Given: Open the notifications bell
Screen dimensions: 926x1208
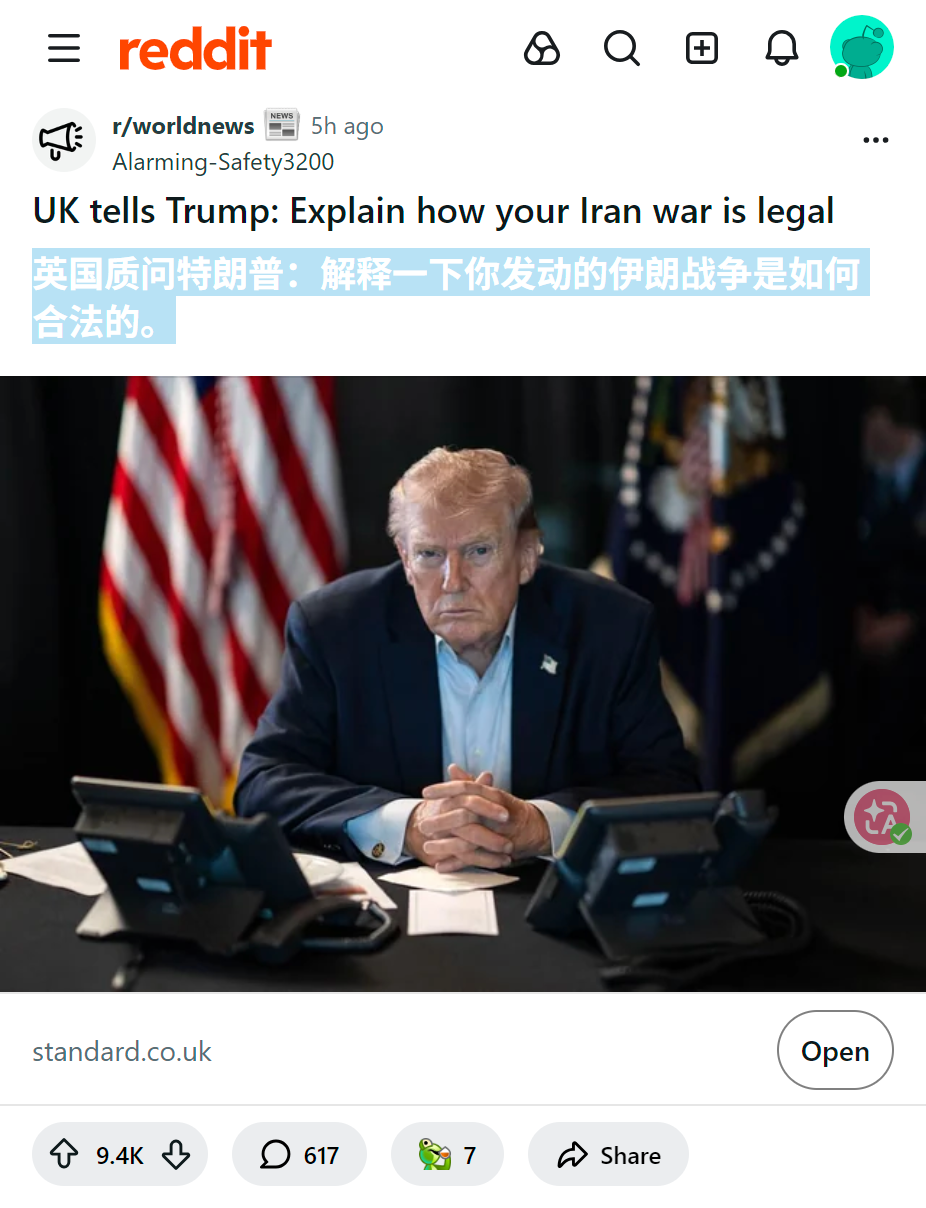Looking at the screenshot, I should tap(782, 48).
